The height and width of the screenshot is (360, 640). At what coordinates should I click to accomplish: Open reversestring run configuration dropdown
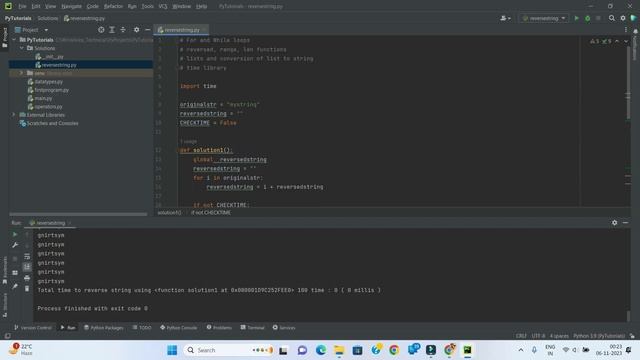click(544, 18)
